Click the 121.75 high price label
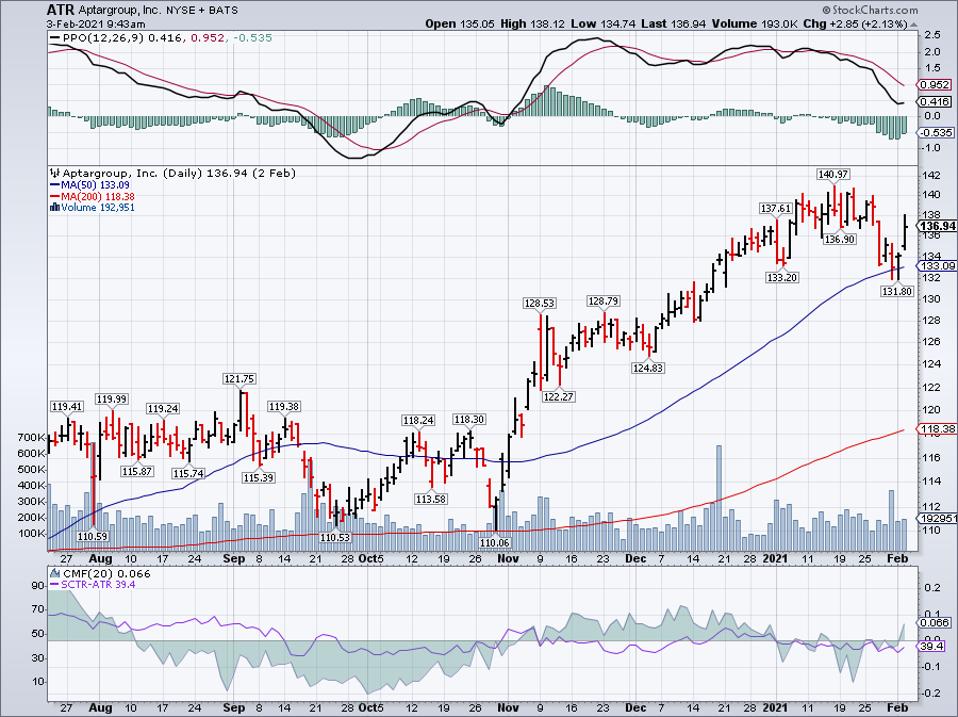 (239, 379)
